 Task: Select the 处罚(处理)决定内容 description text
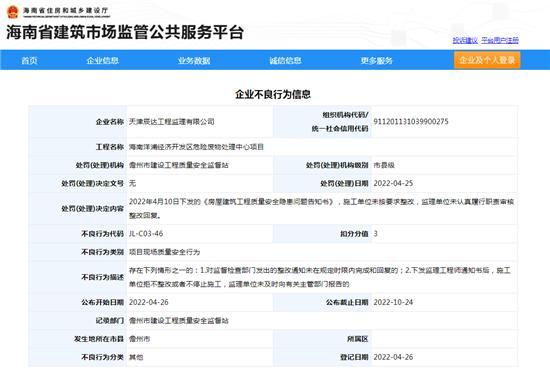coord(321,208)
